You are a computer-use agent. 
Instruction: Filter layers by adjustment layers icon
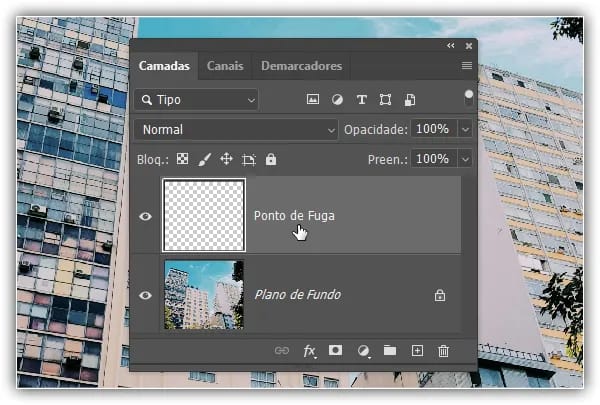pos(337,100)
